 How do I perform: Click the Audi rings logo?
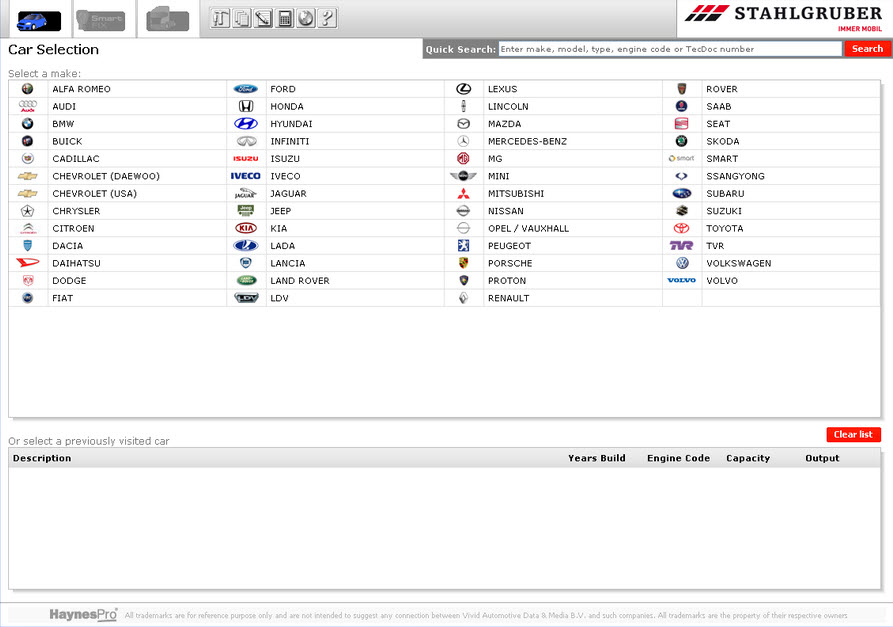click(27, 106)
